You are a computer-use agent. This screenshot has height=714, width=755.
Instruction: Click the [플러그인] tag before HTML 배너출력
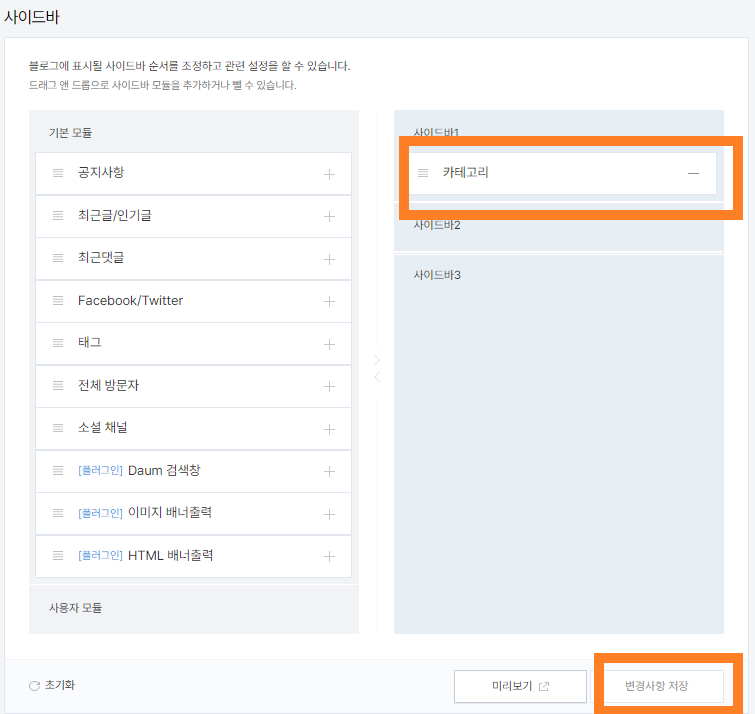coord(100,555)
